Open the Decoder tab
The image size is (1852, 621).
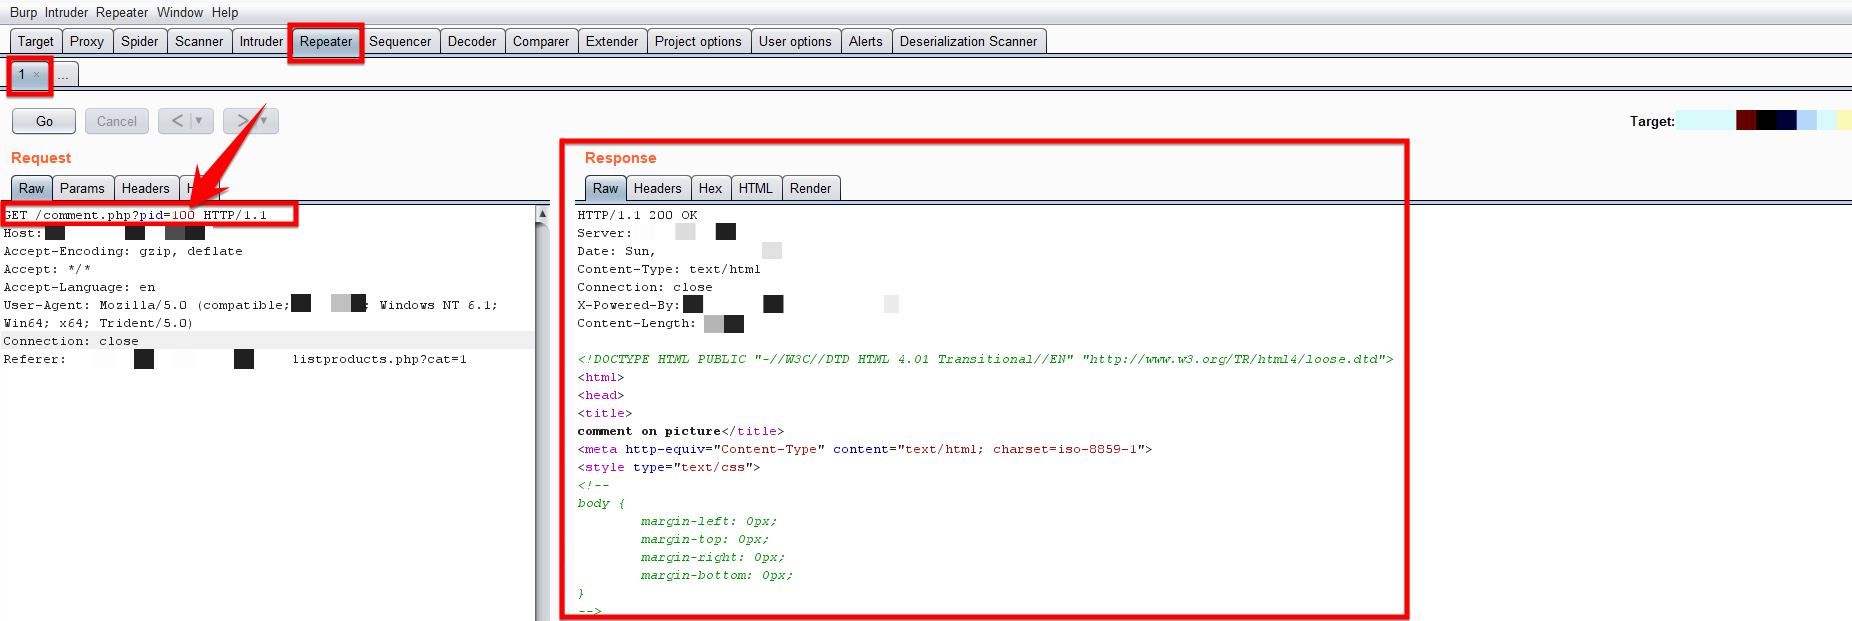(x=471, y=41)
